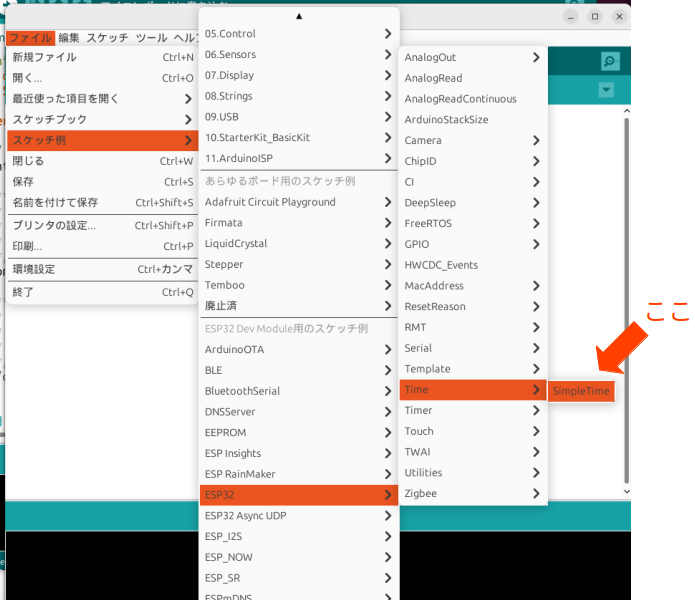Click the scroll-up triangle atop the examples menu
This screenshot has height=600, width=695.
click(x=299, y=16)
